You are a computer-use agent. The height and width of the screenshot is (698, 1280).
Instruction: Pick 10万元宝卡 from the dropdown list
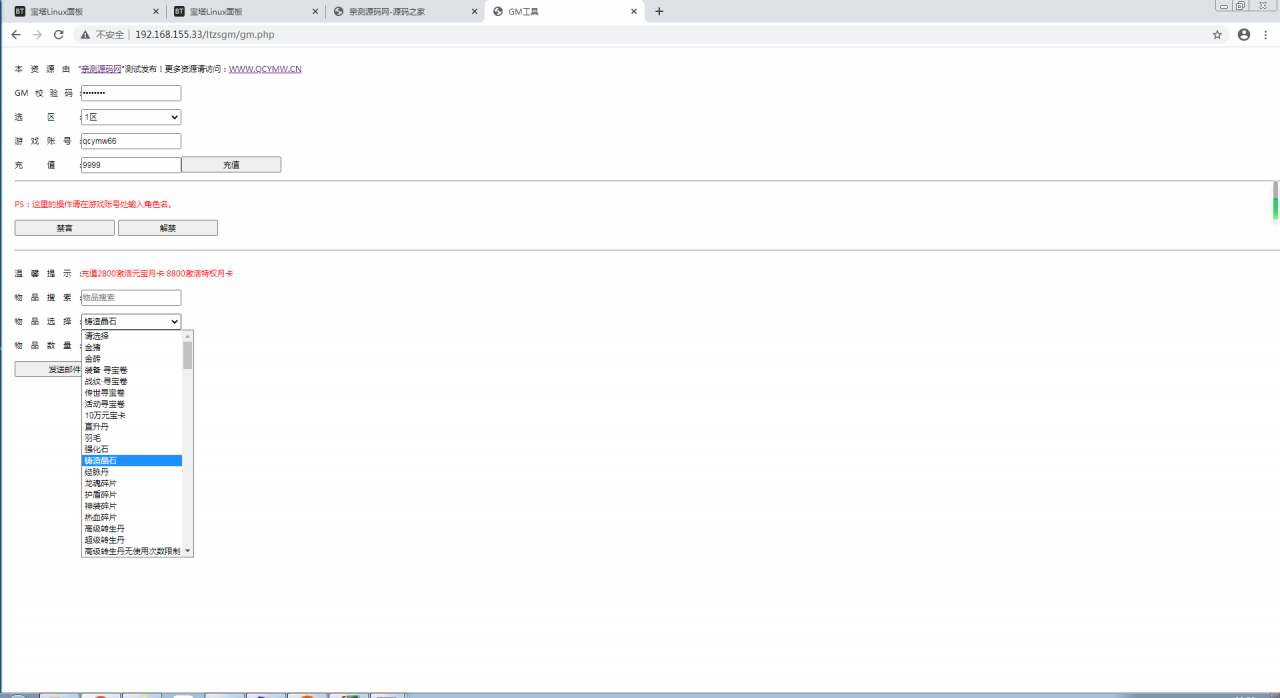[105, 415]
